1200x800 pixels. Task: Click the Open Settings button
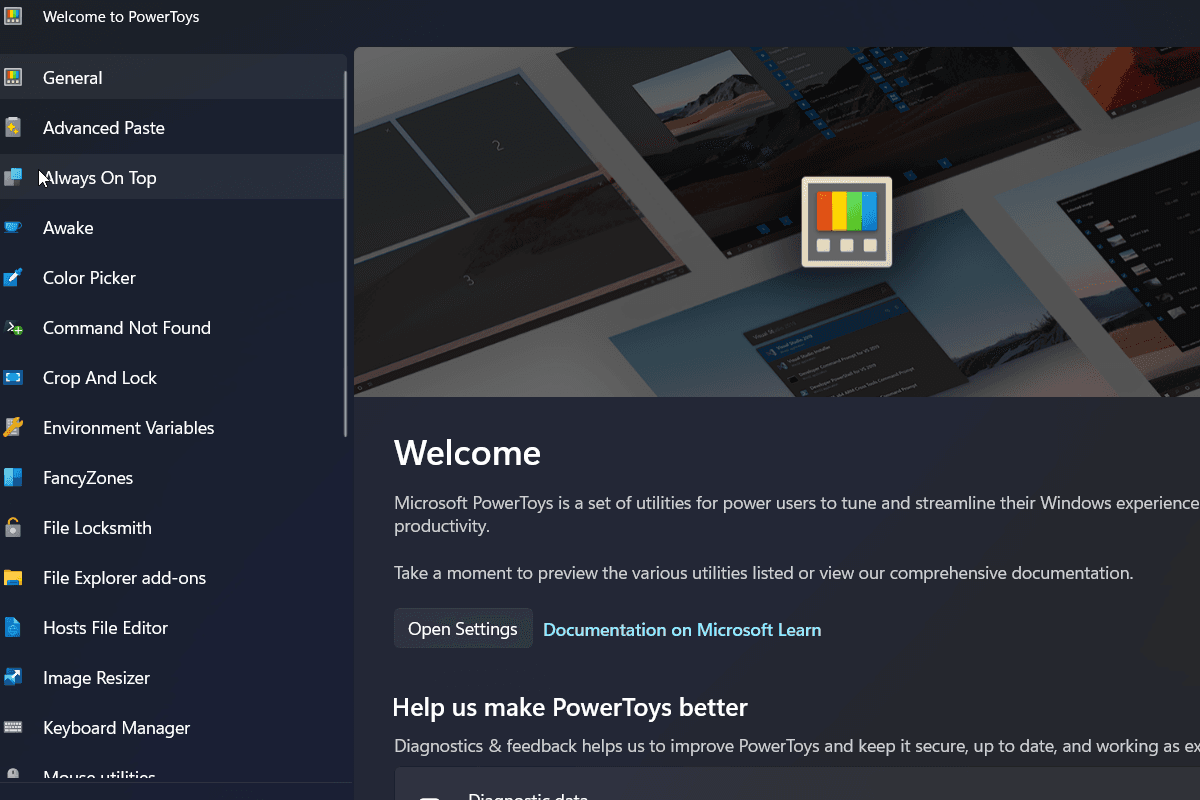tap(463, 629)
